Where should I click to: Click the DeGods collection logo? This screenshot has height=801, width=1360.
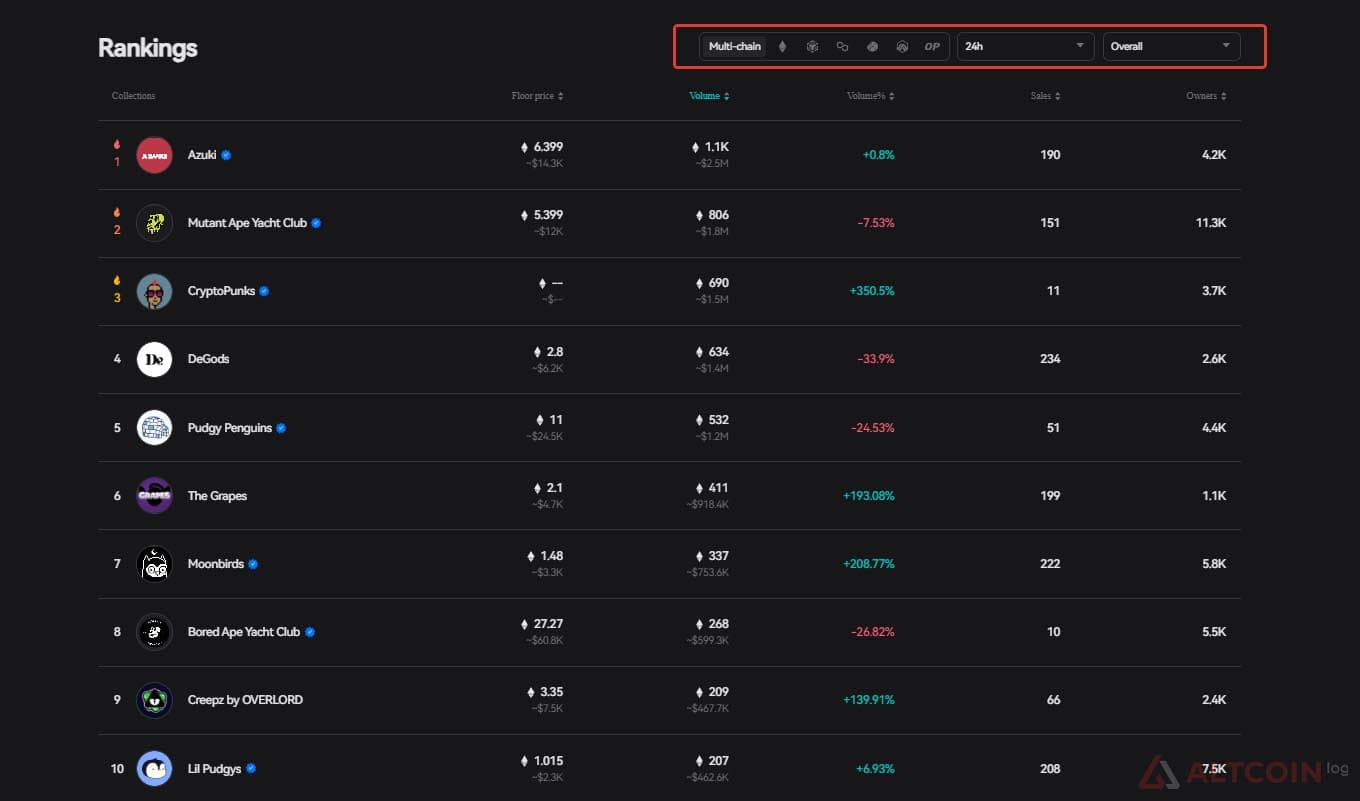tap(154, 359)
